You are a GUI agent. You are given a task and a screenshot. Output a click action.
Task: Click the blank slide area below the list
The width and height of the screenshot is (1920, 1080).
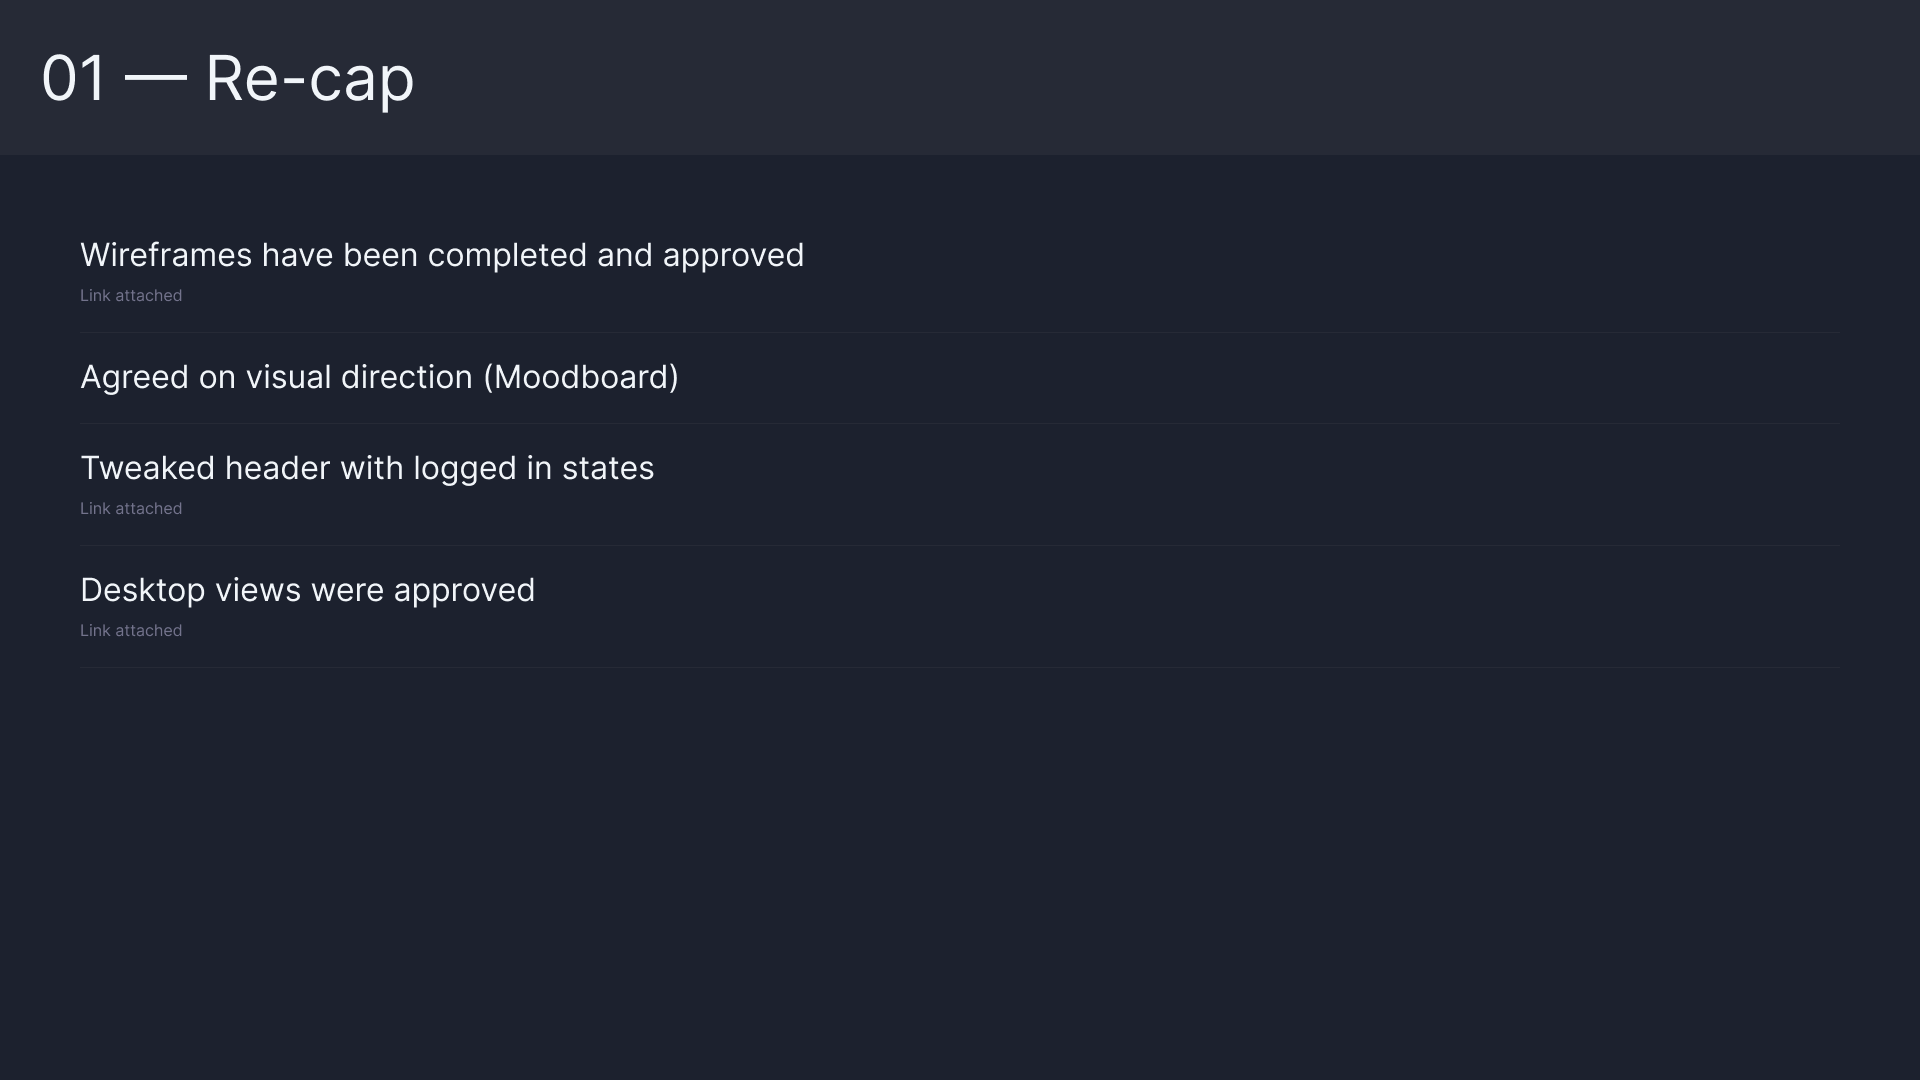[960, 870]
